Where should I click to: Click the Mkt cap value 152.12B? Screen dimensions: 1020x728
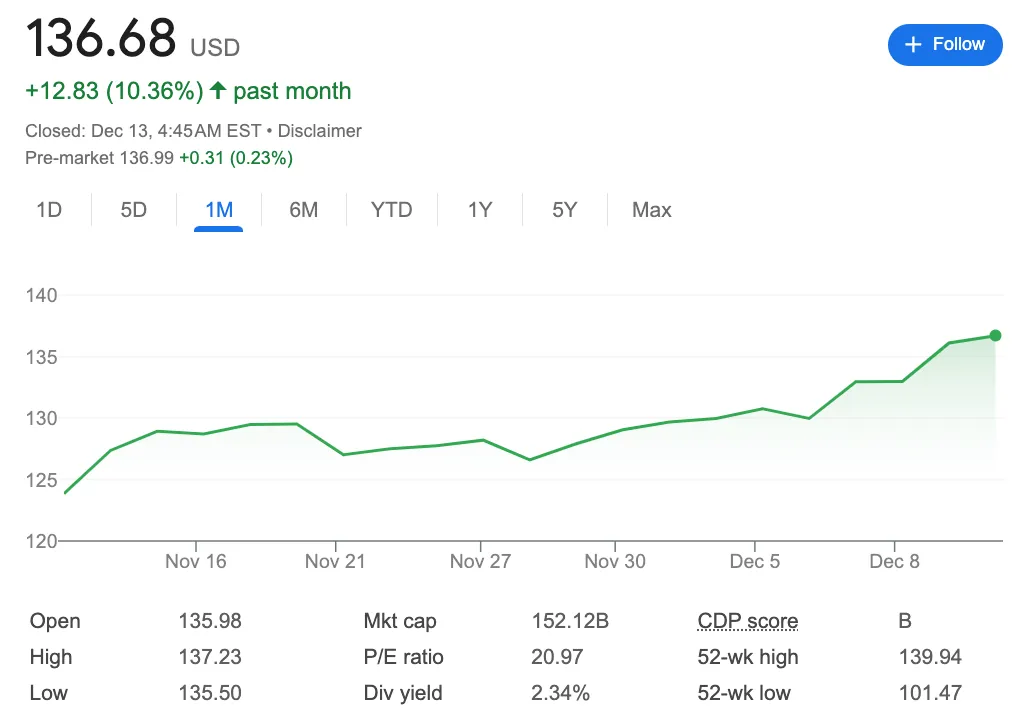[570, 621]
